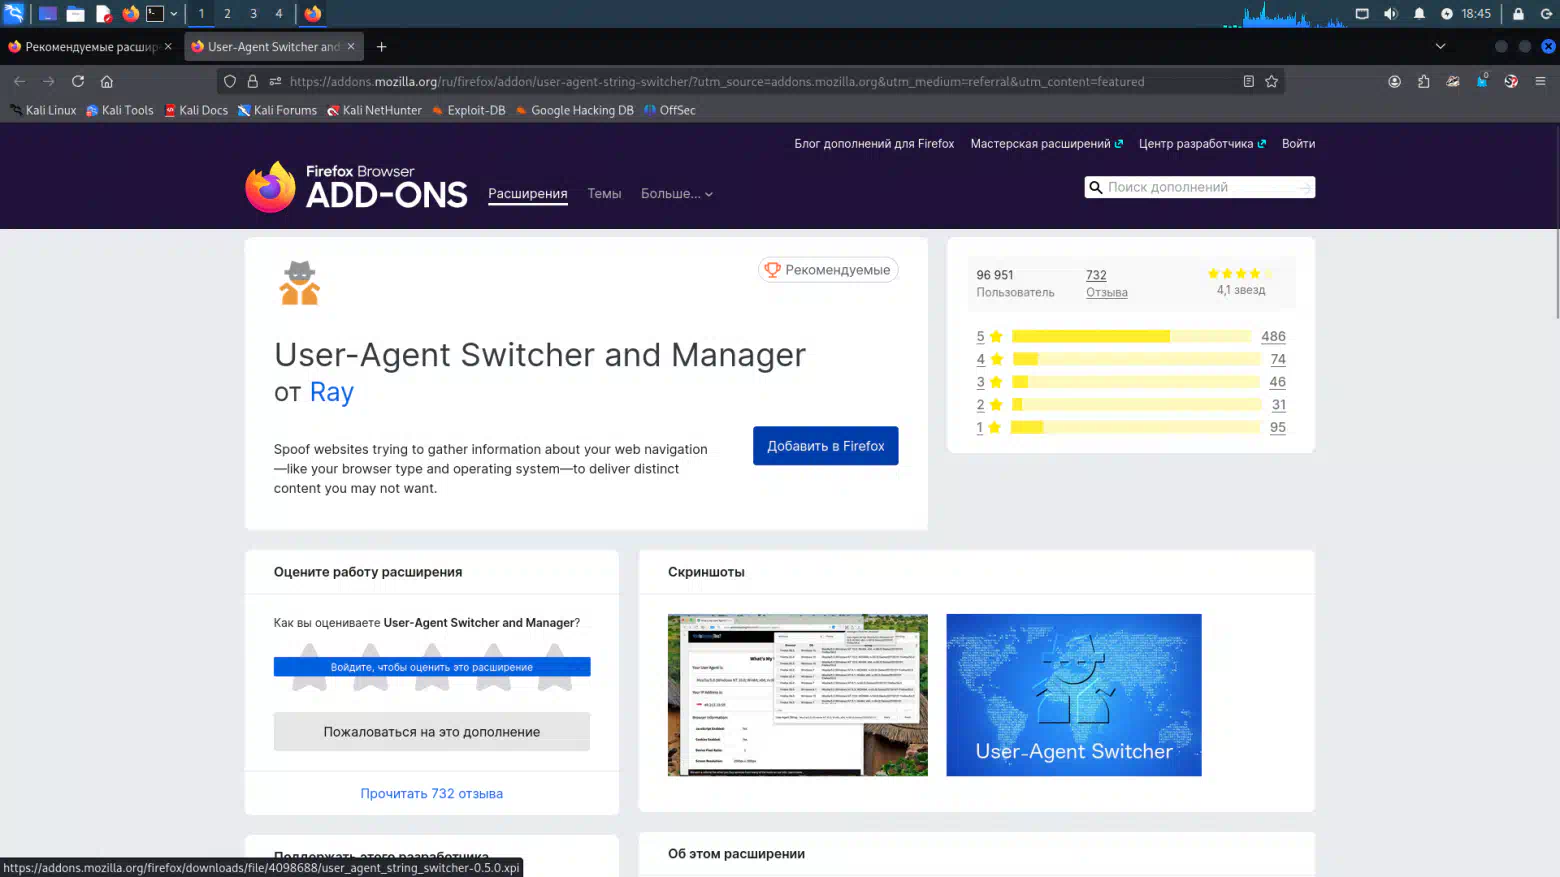Focus the addons.mozilla.org URL bar
The image size is (1560, 877).
pyautogui.click(x=716, y=82)
